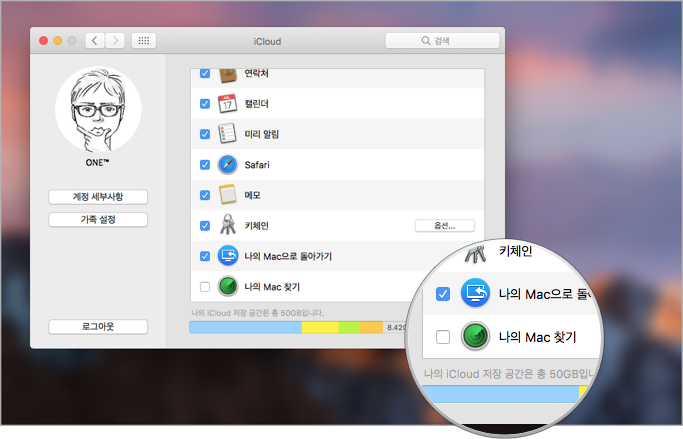
Task: Click the green storage bar segment
Action: click(349, 328)
